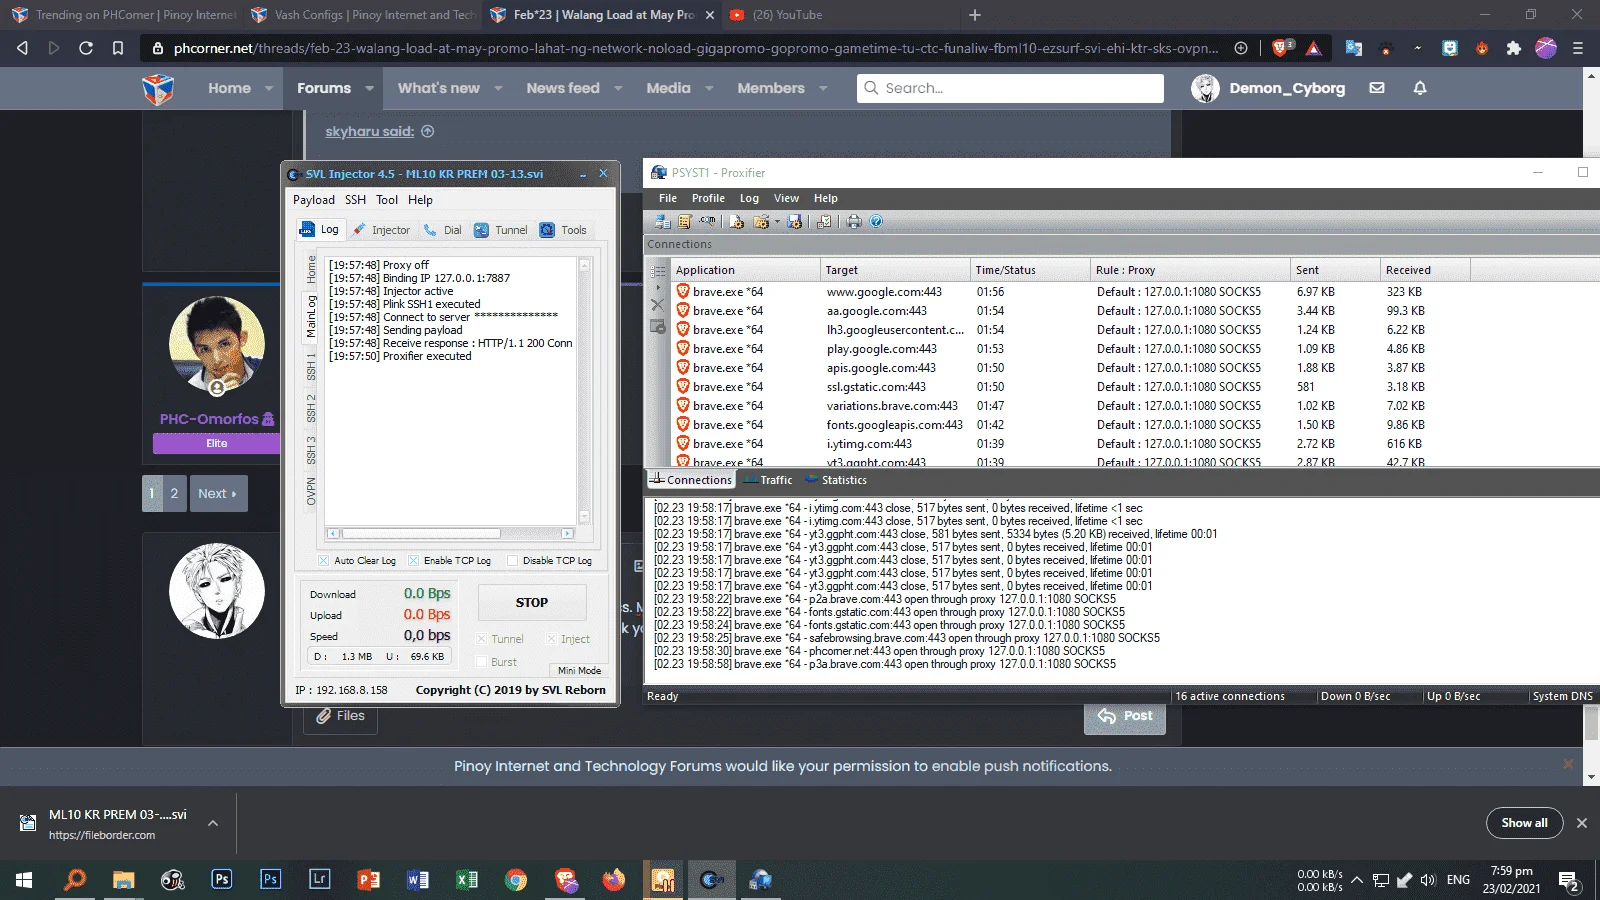Image resolution: width=1600 pixels, height=900 pixels.
Task: Click list view icon beside Connections table
Action: (658, 271)
